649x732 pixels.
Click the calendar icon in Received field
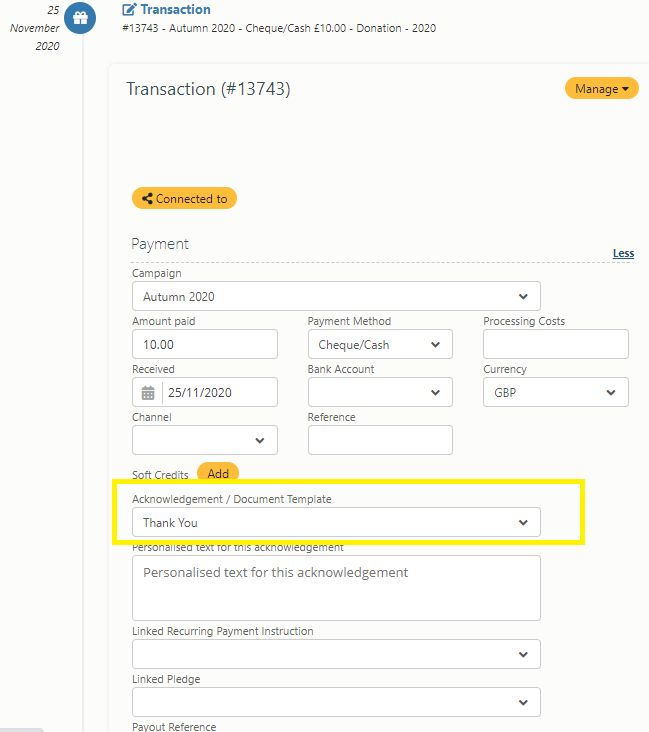148,393
